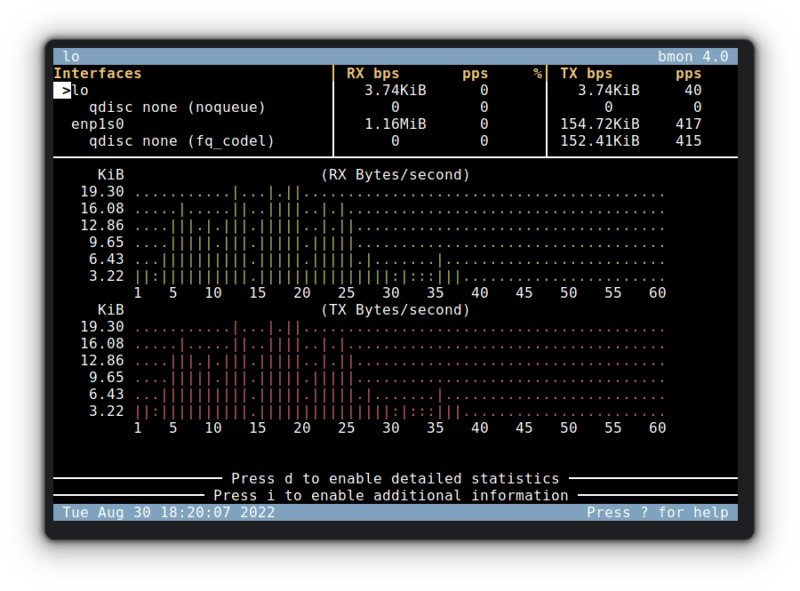Select the lo interface entry
Image resolution: width=800 pixels, height=591 pixels.
80,90
